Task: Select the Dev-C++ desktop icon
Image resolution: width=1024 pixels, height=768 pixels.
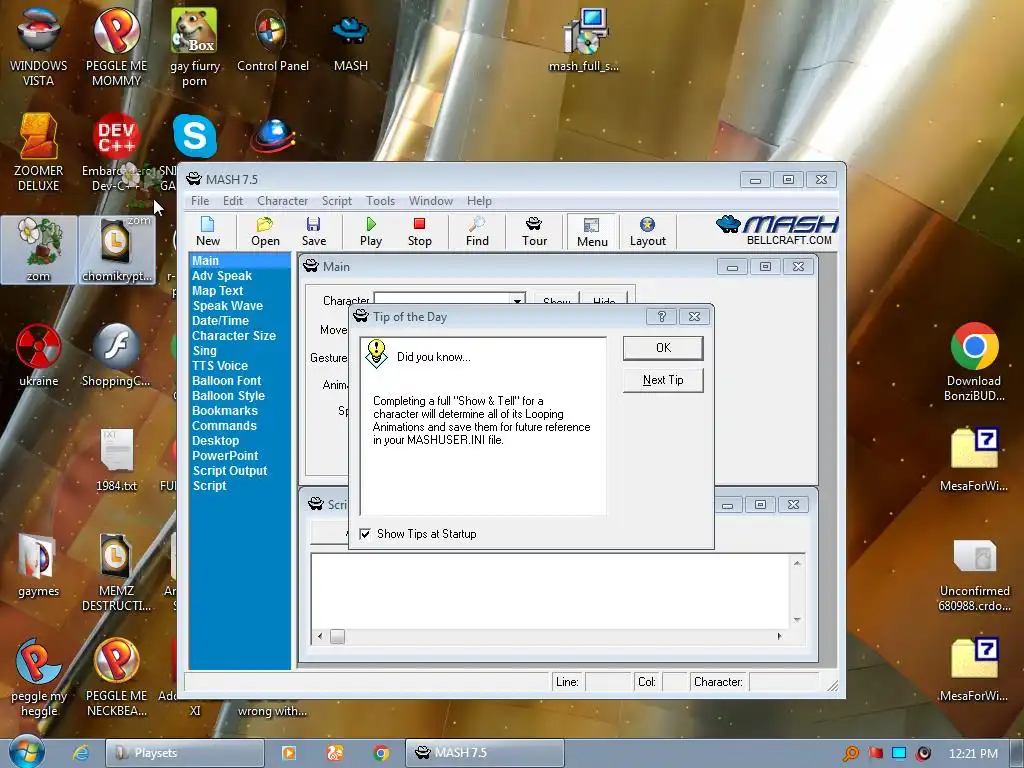Action: 116,152
